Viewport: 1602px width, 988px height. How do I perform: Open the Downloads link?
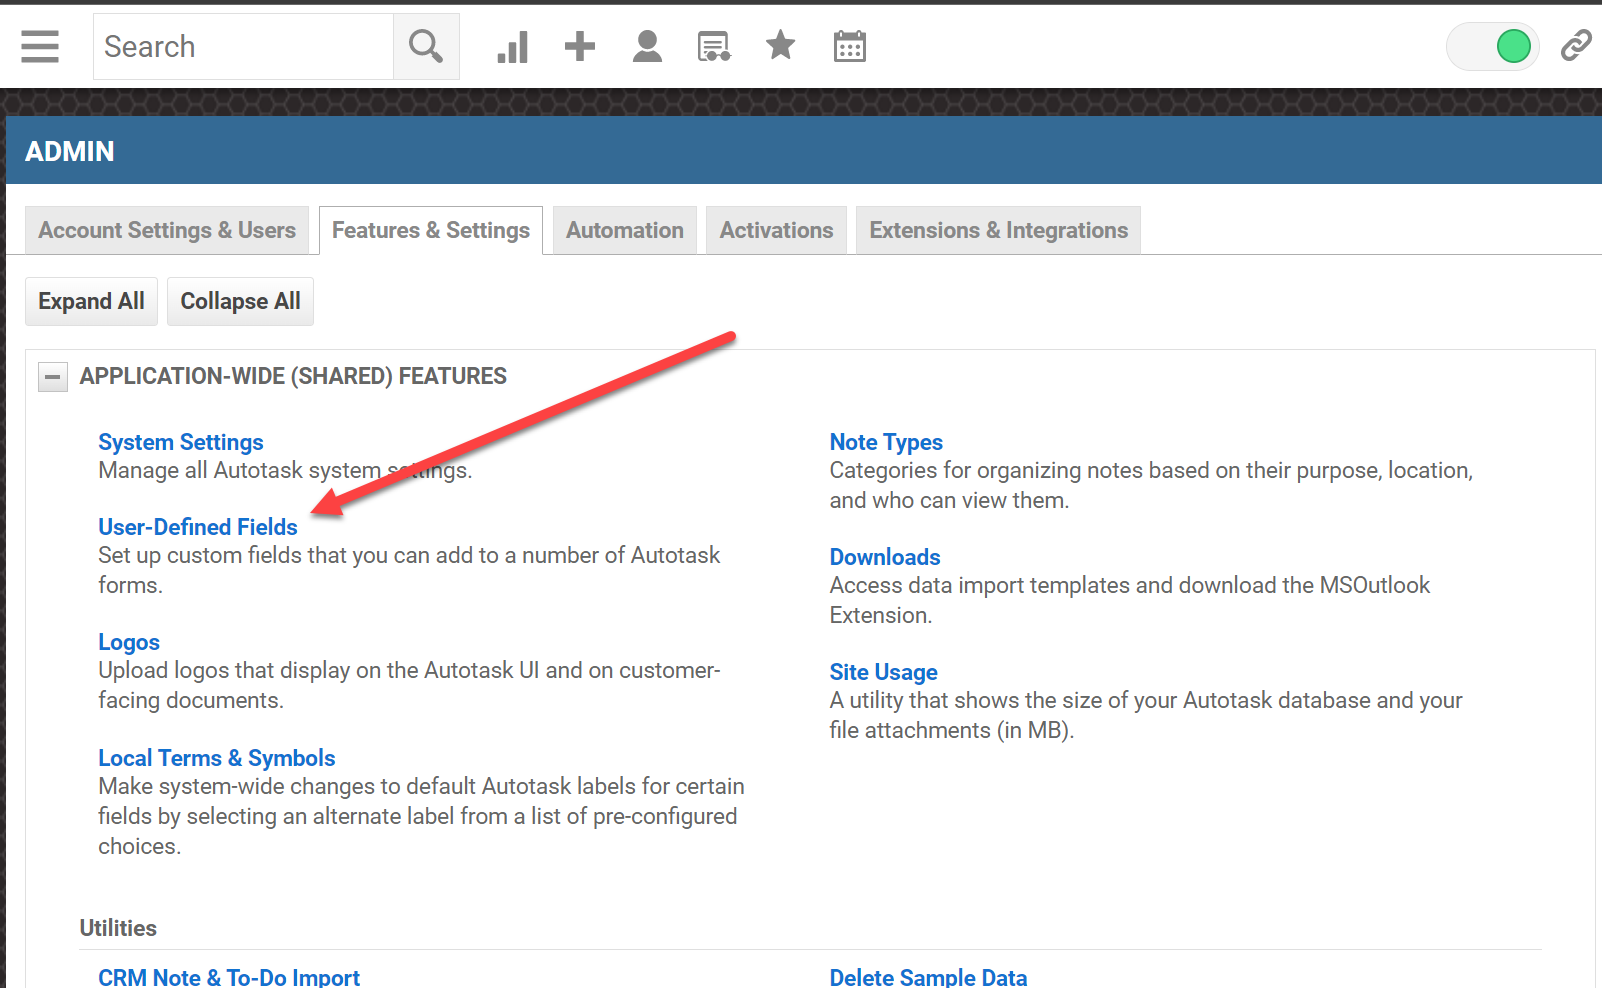pyautogui.click(x=885, y=557)
